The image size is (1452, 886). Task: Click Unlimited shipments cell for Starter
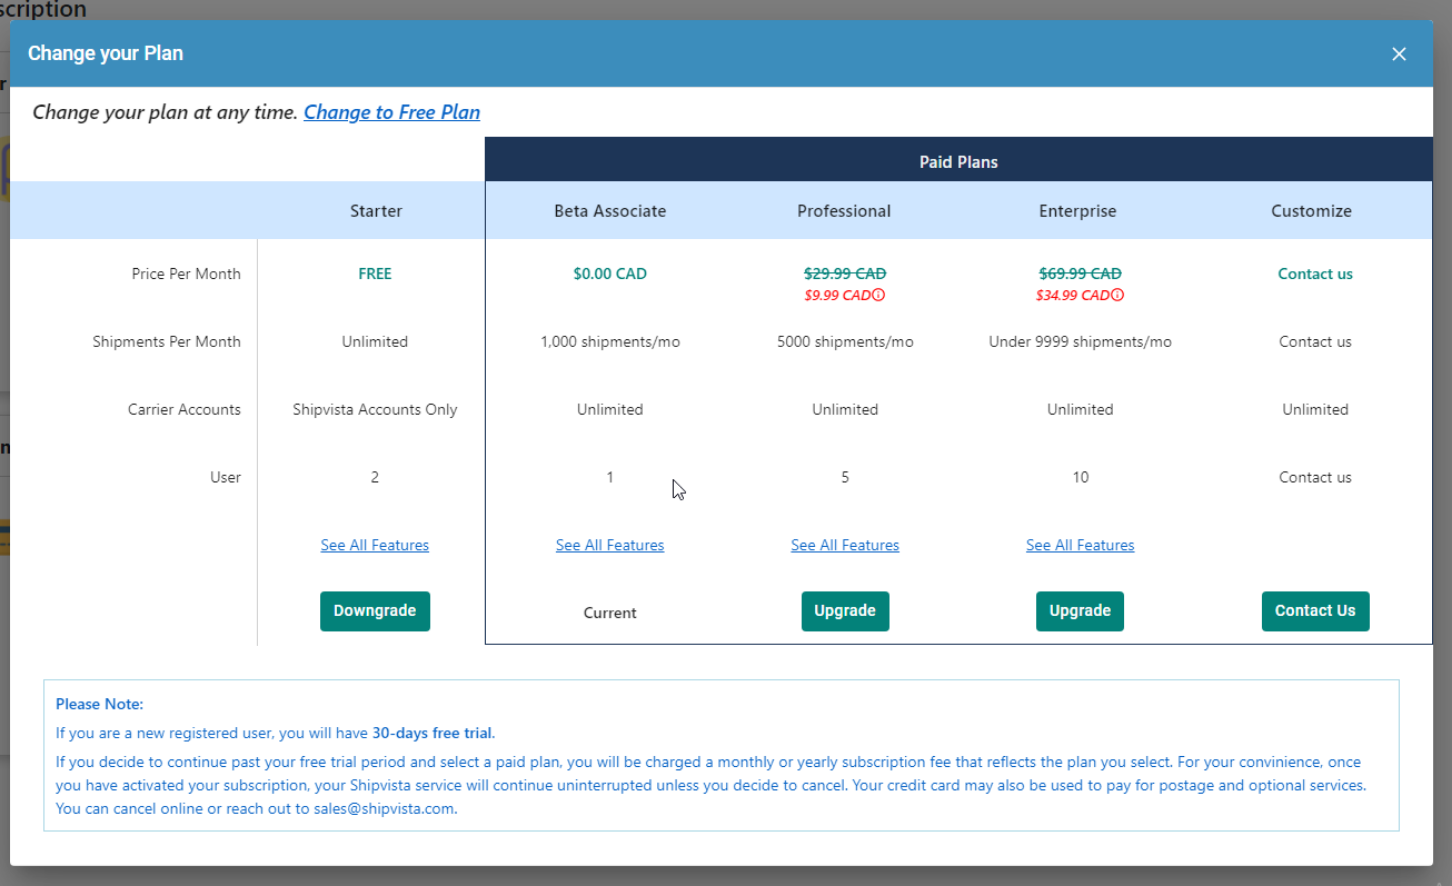click(375, 342)
